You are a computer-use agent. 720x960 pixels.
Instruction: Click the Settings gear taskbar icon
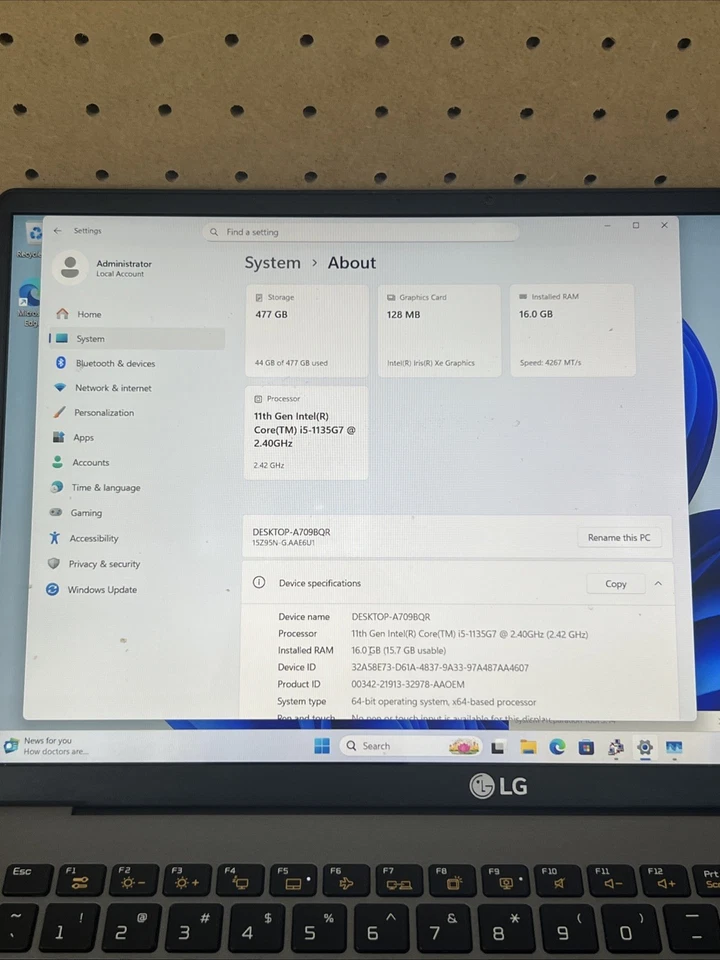pyautogui.click(x=645, y=747)
